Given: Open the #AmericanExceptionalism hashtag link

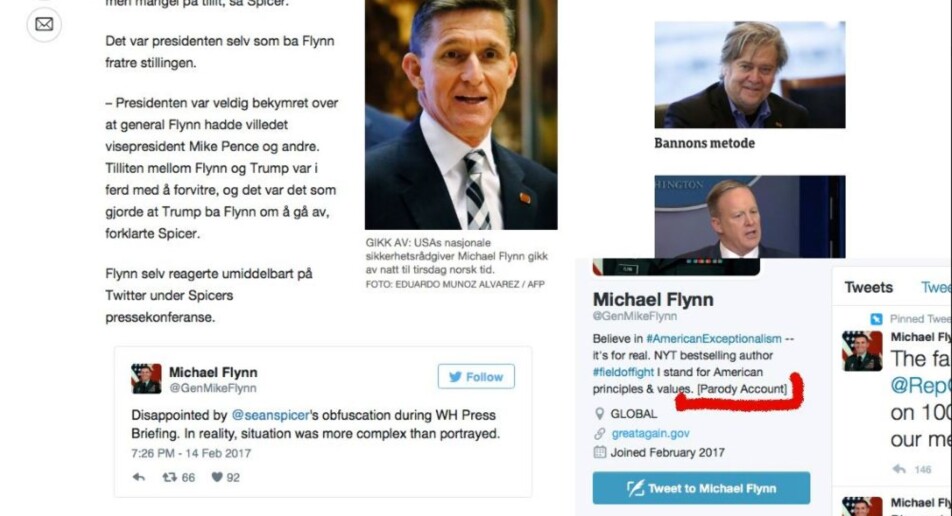Looking at the screenshot, I should pos(713,339).
